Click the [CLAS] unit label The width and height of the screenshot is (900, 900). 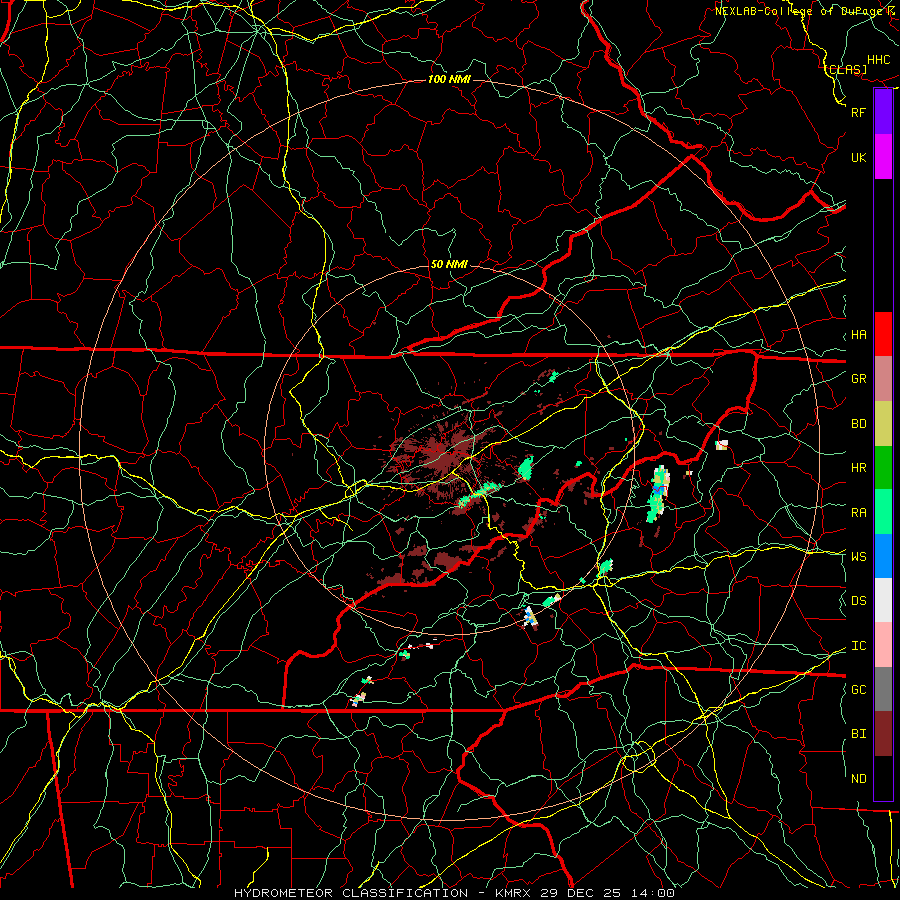coord(846,69)
